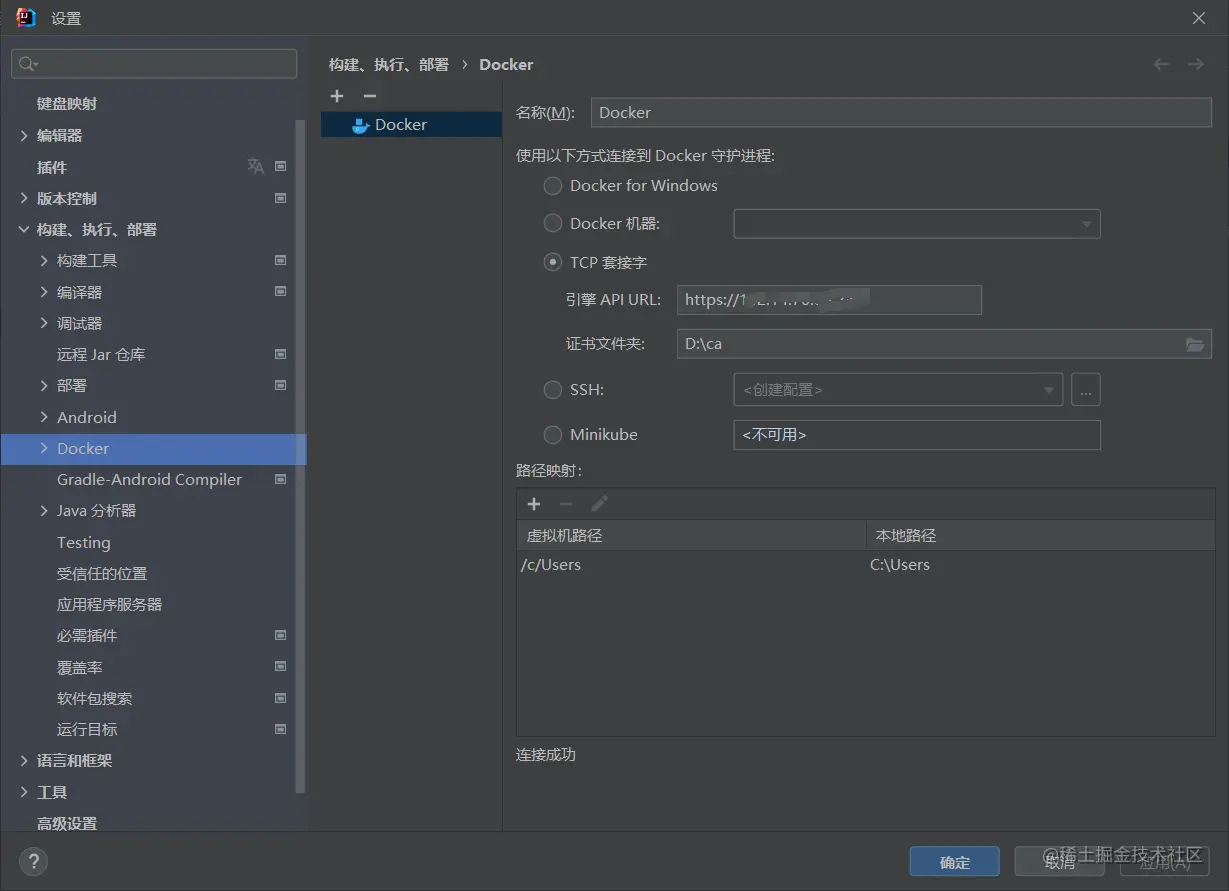Expand the 编辑器 tree node

[x=24, y=135]
